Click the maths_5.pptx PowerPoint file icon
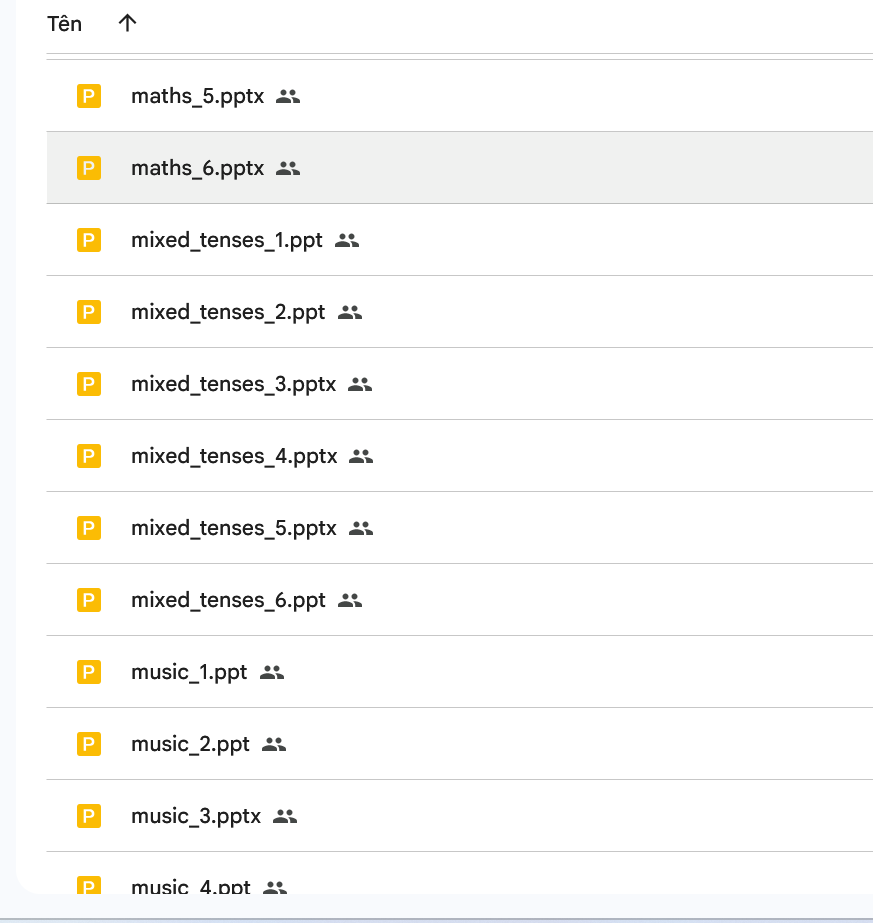 click(x=89, y=96)
